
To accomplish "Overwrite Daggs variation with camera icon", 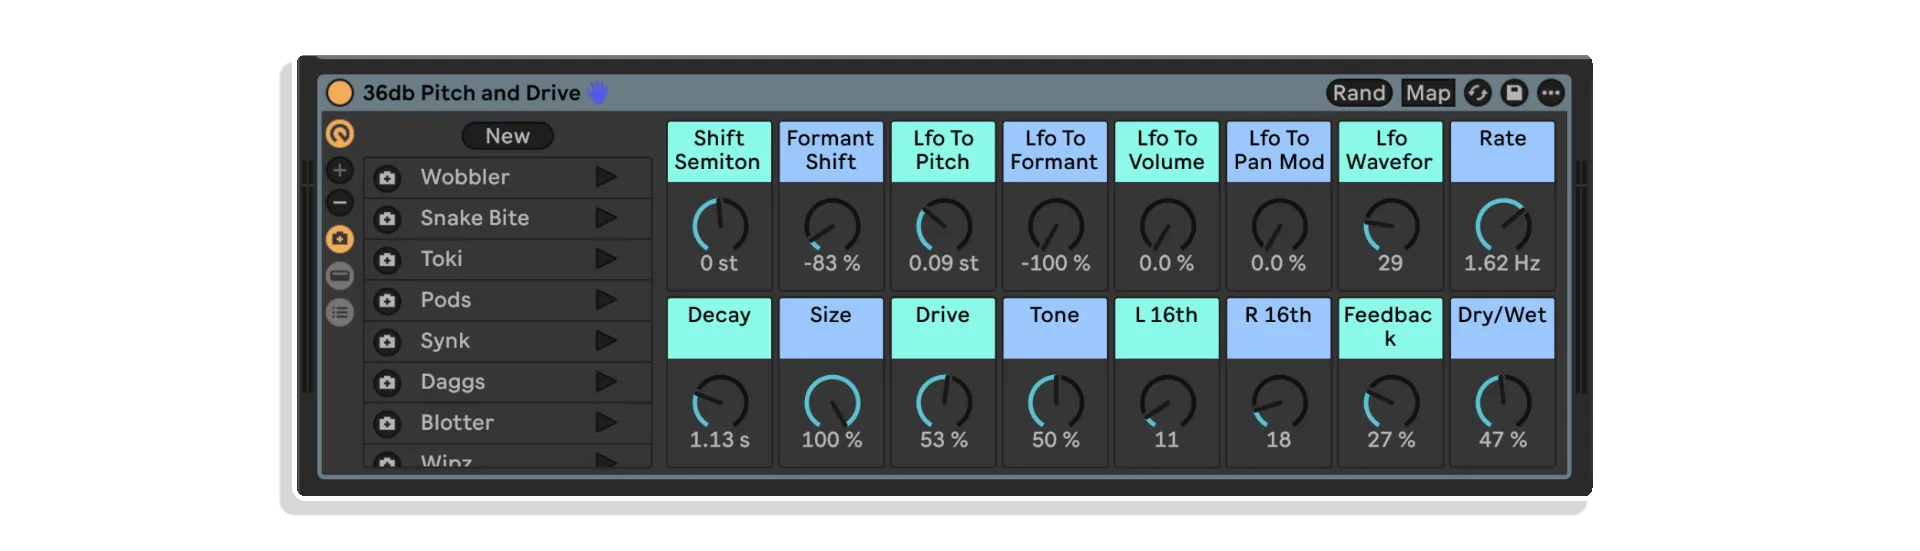I will click(x=387, y=383).
